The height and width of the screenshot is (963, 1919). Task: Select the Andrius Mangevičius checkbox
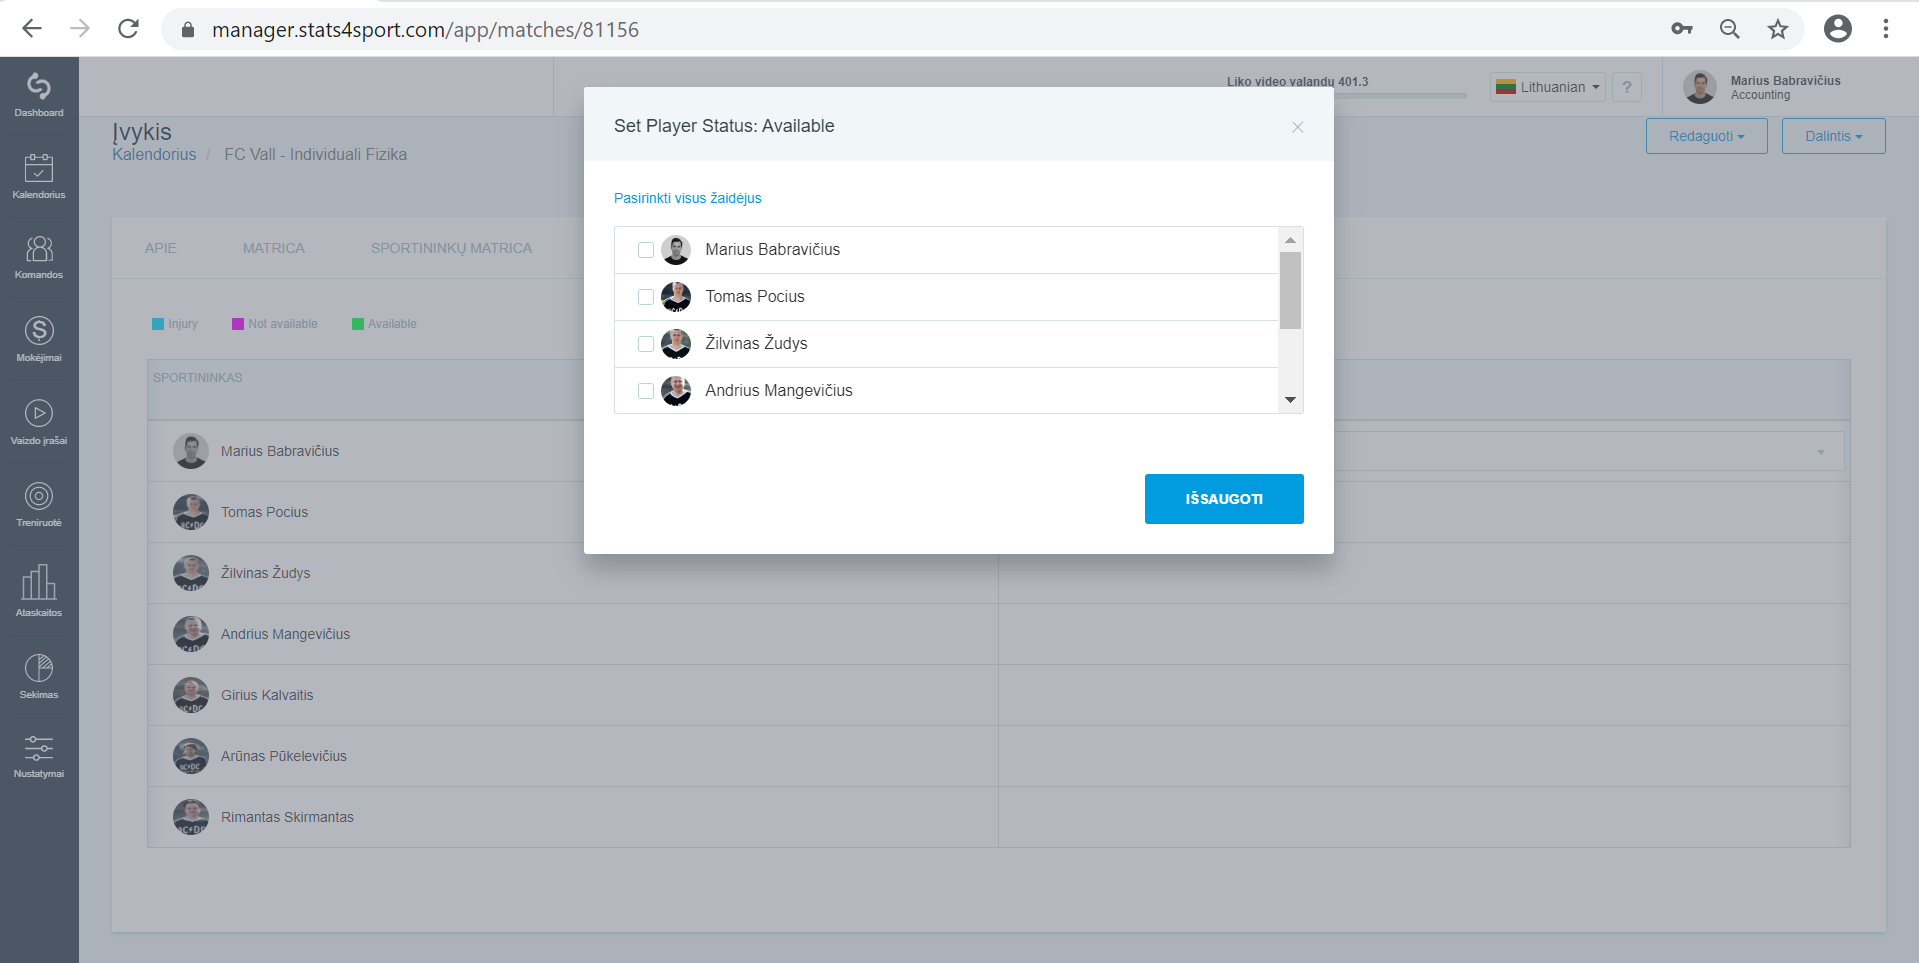click(646, 391)
